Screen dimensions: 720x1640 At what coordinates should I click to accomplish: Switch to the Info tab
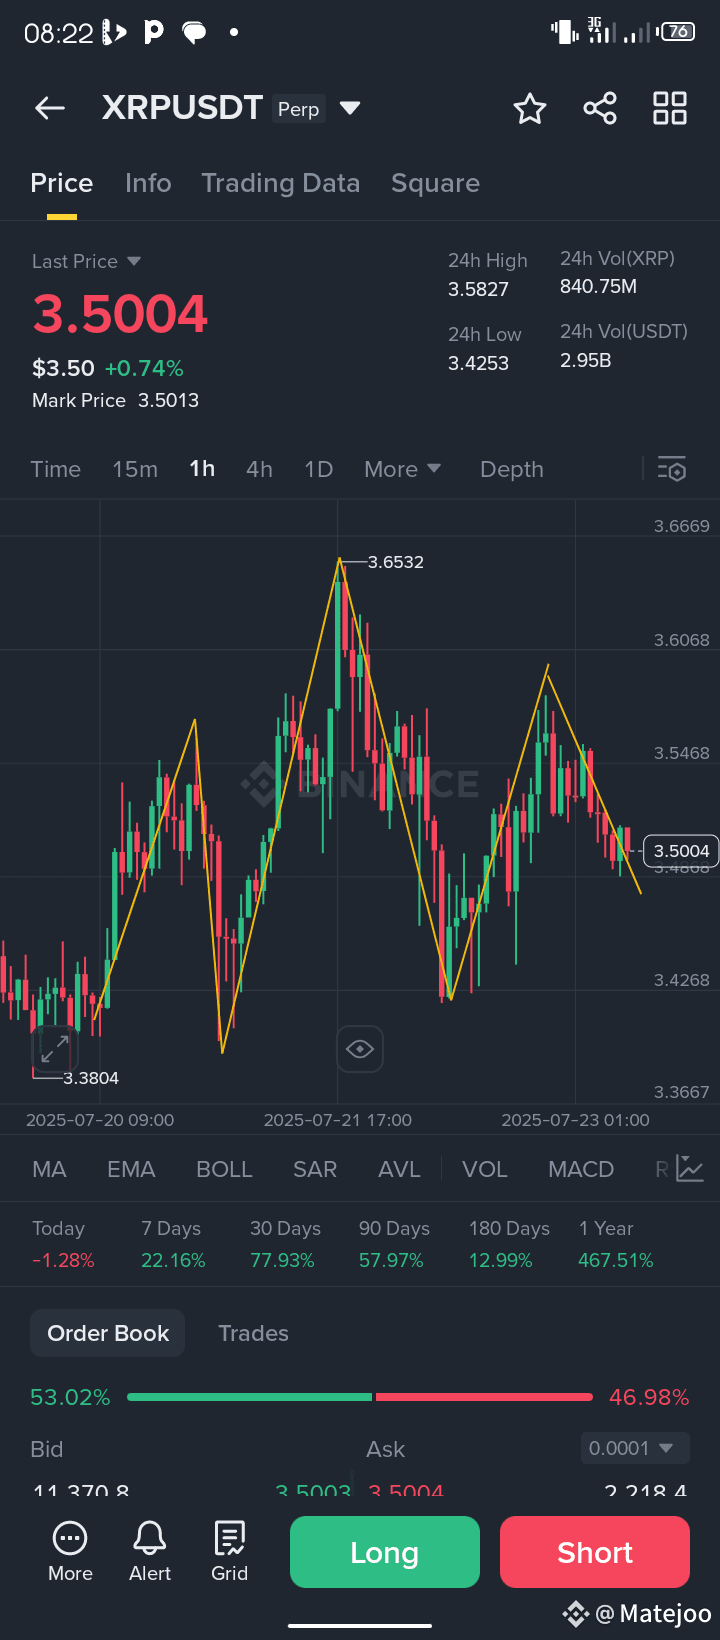click(148, 183)
